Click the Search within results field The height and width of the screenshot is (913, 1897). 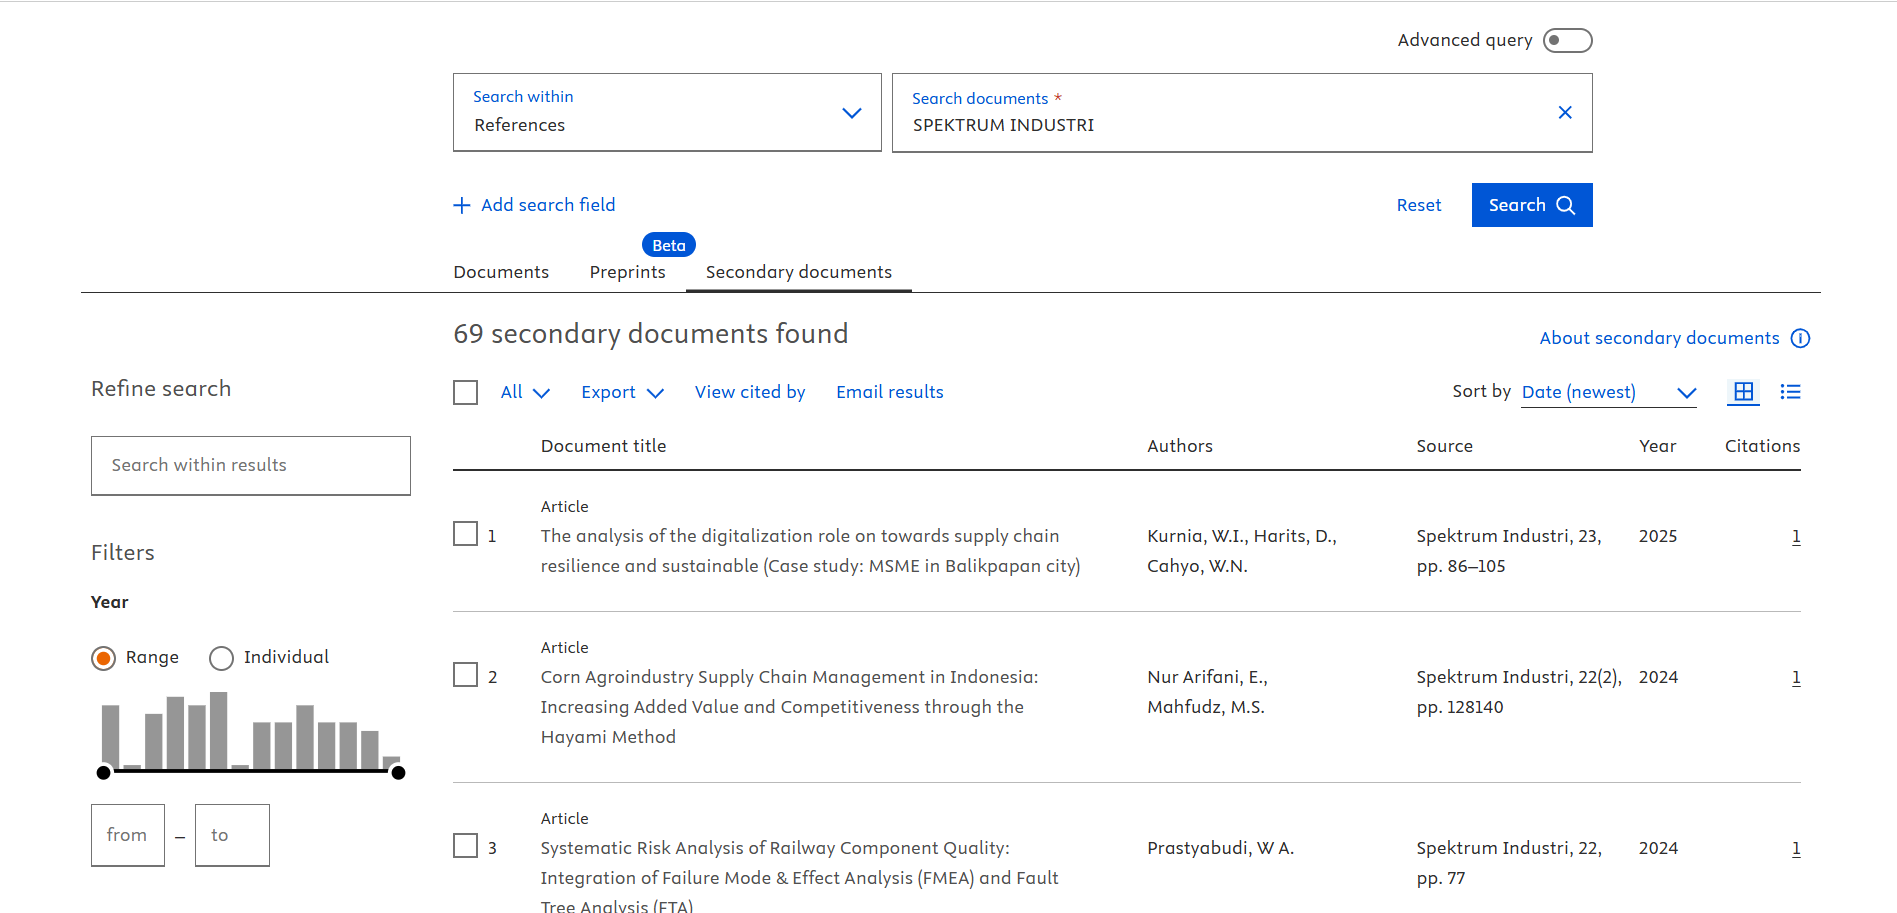click(x=251, y=465)
